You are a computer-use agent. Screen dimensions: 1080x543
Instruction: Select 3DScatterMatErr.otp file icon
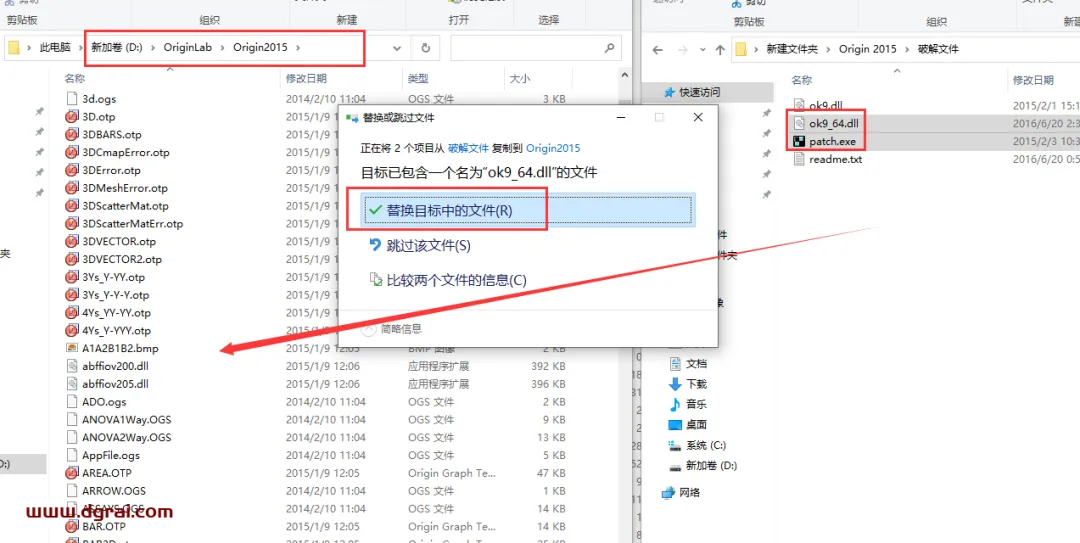pyautogui.click(x=72, y=224)
